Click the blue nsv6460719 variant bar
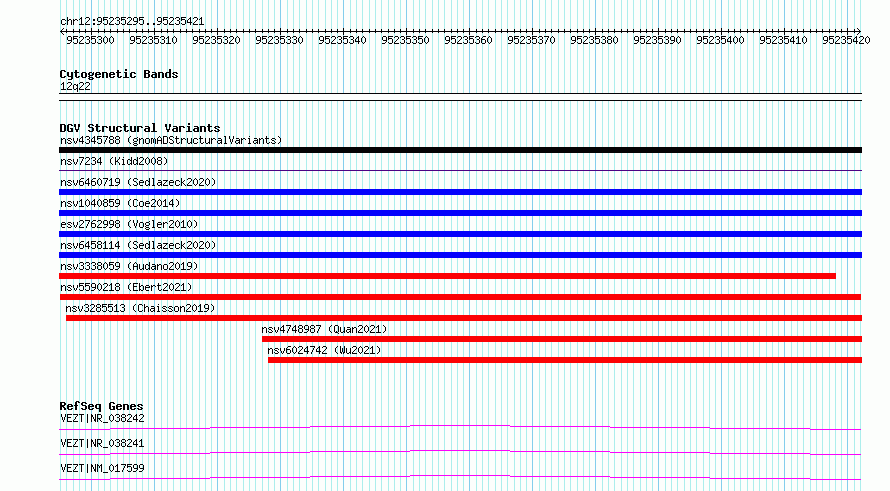Image resolution: width=890 pixels, height=491 pixels. pos(460,192)
